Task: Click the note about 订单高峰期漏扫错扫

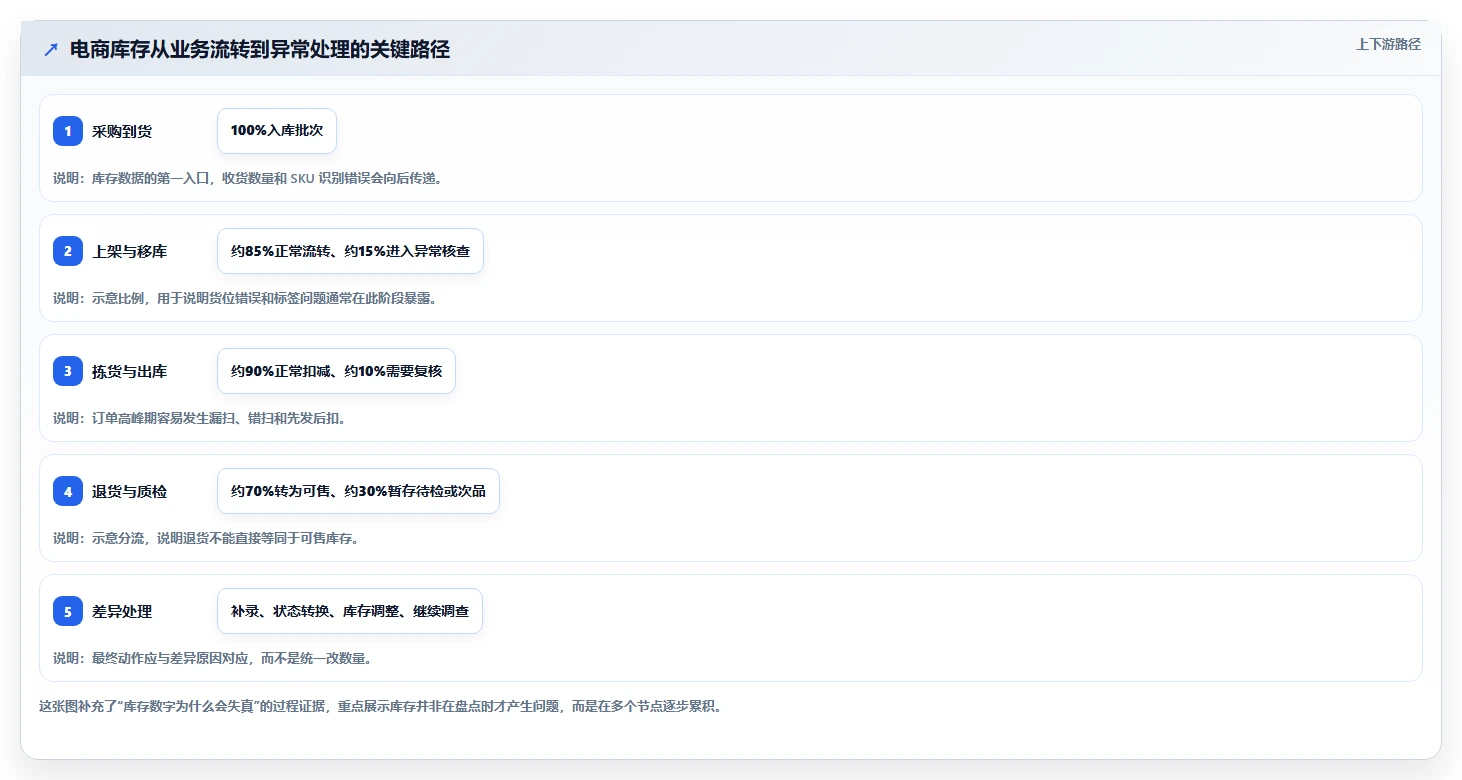Action: (200, 418)
